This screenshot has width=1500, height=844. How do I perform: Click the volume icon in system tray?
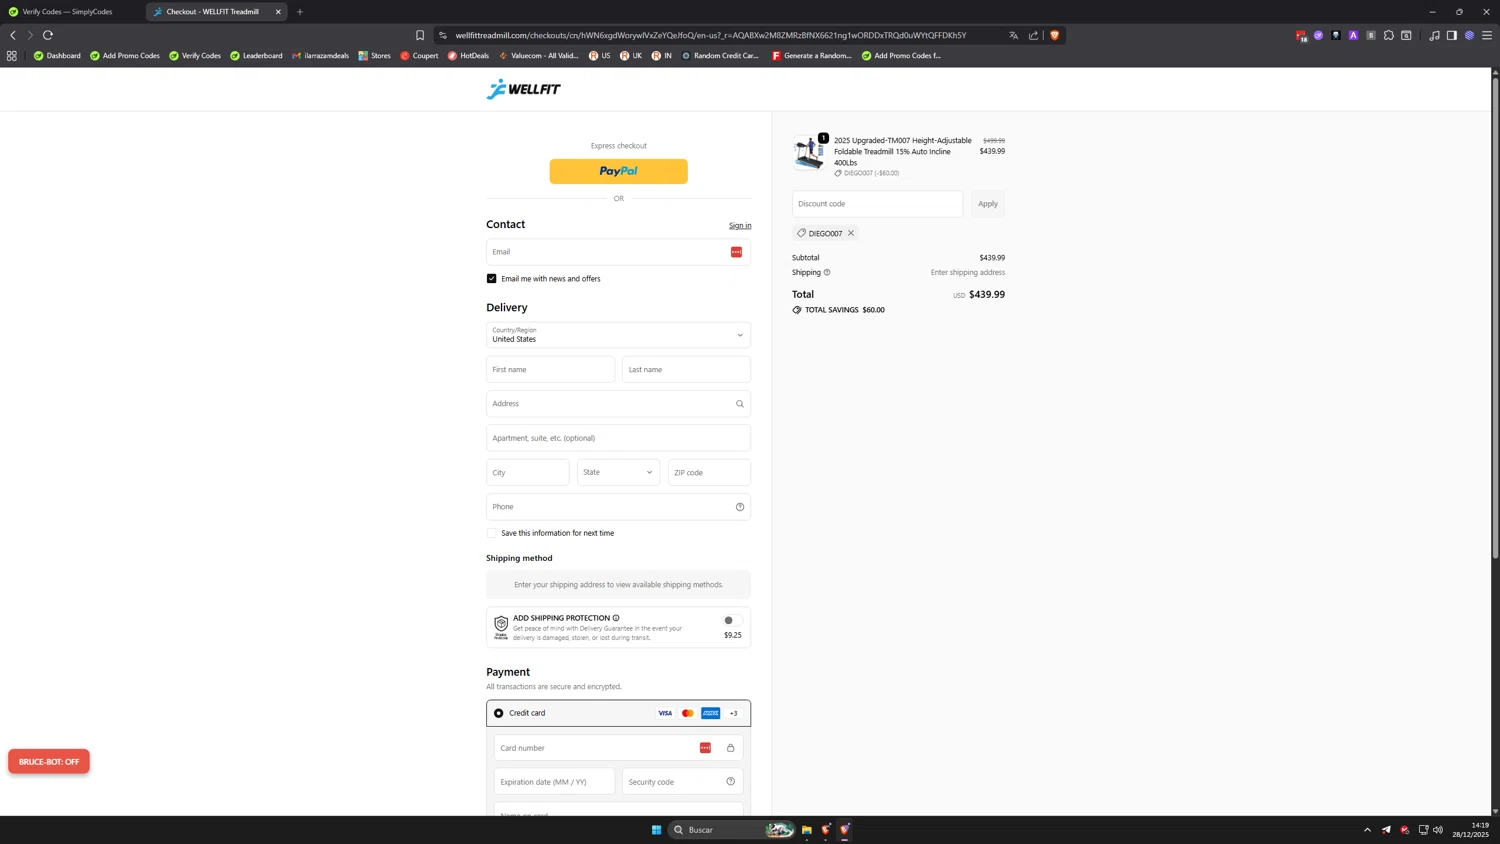pos(1438,830)
